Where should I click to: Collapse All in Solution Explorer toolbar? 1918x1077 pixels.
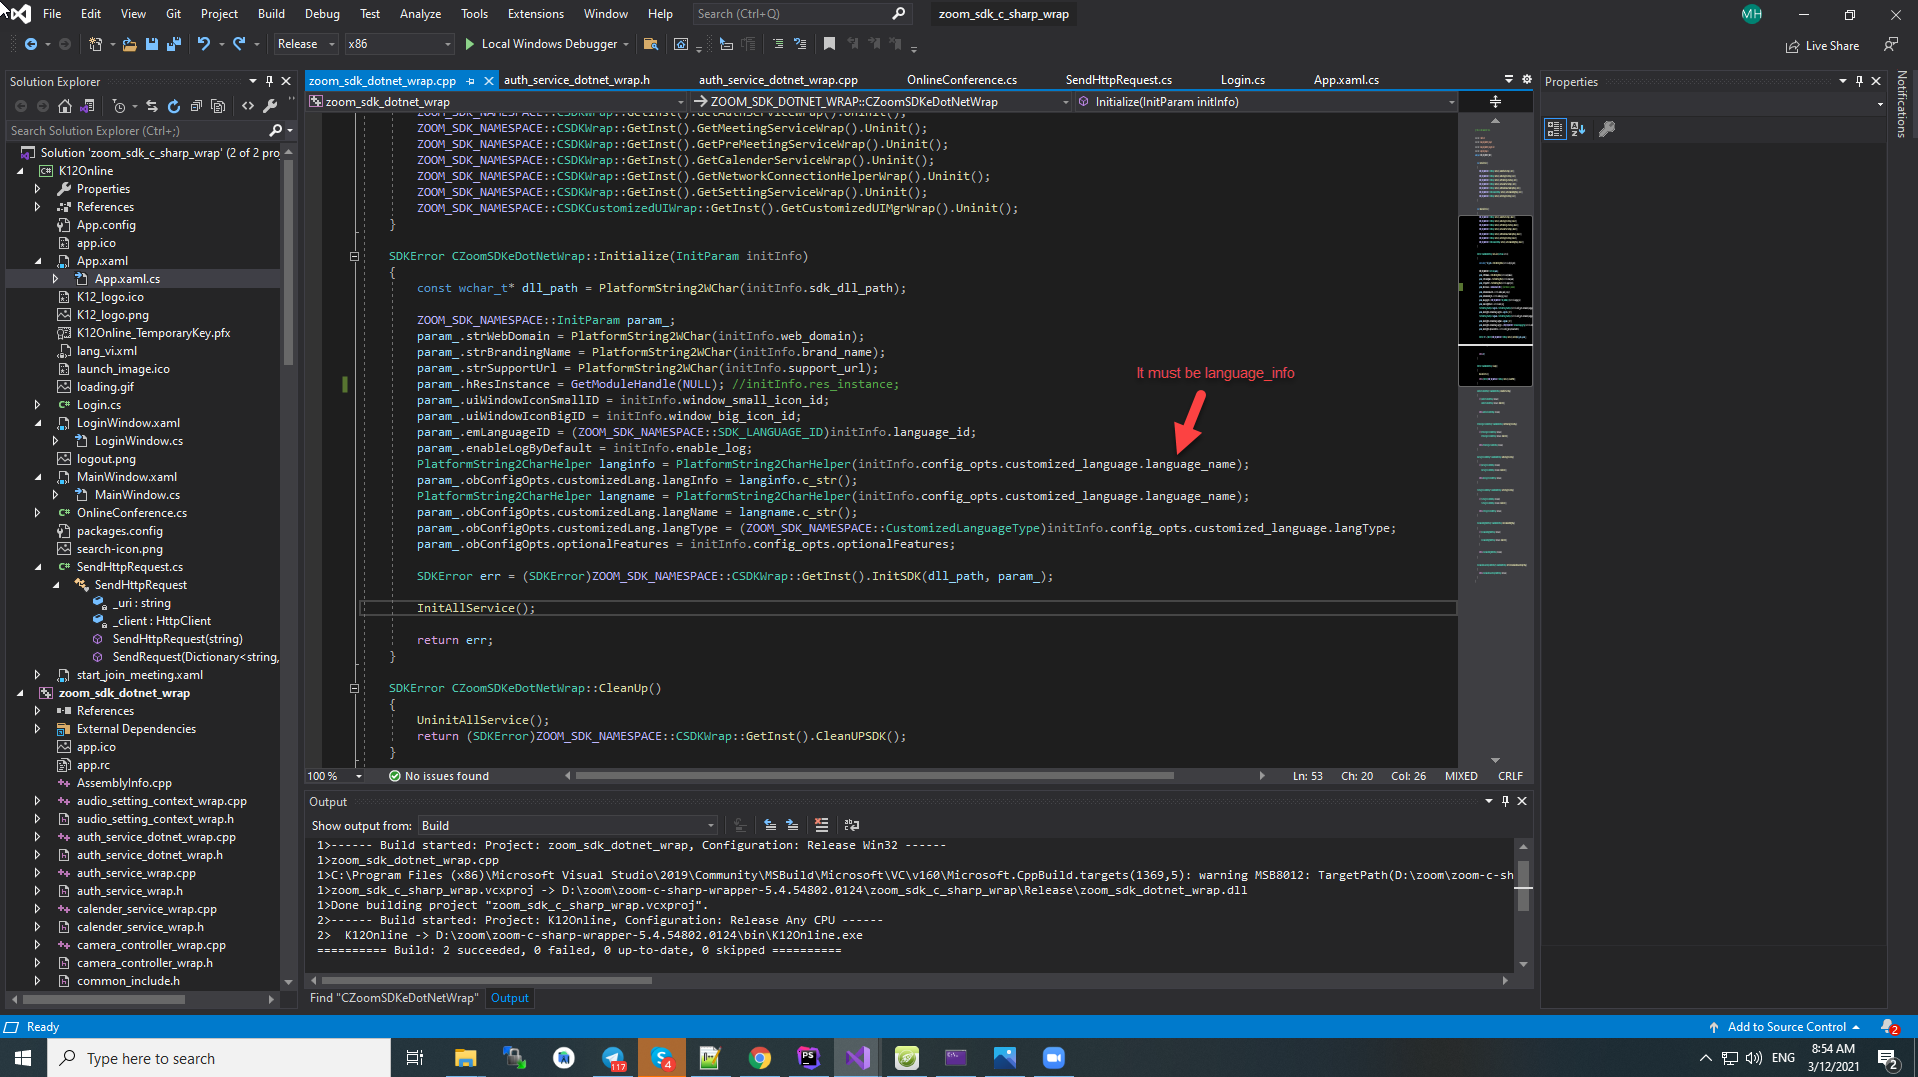(196, 106)
